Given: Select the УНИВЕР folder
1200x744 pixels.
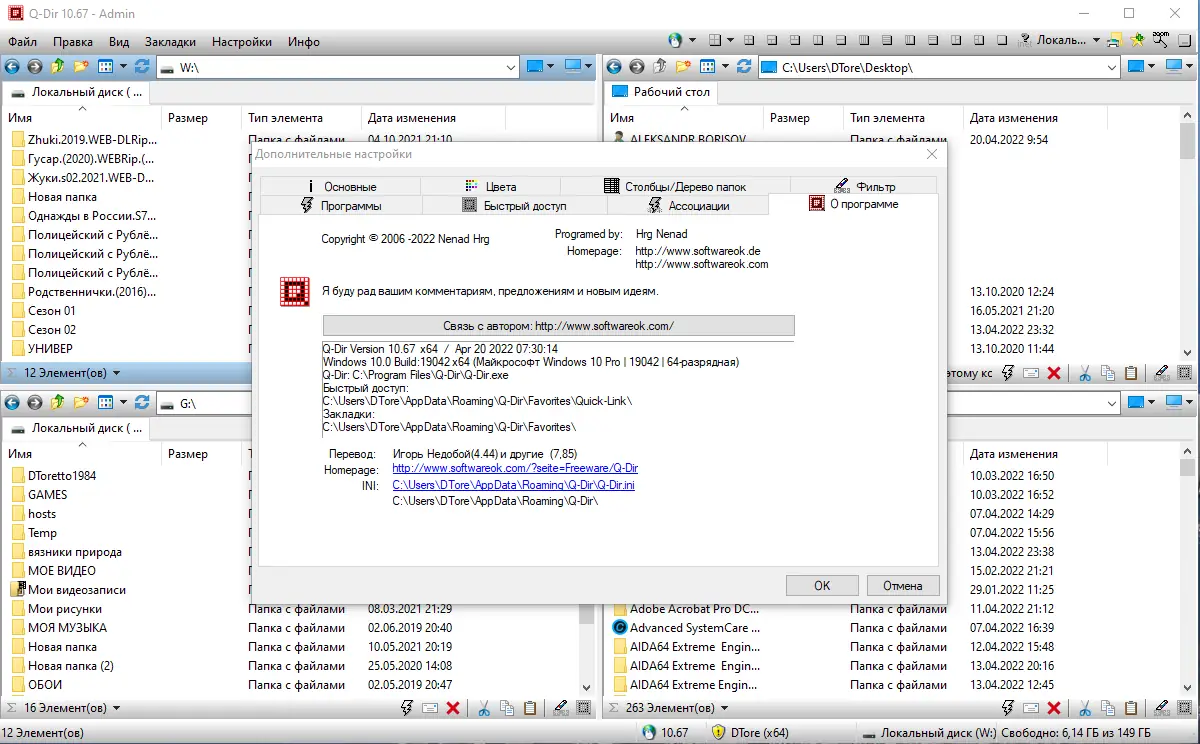Looking at the screenshot, I should 50,349.
